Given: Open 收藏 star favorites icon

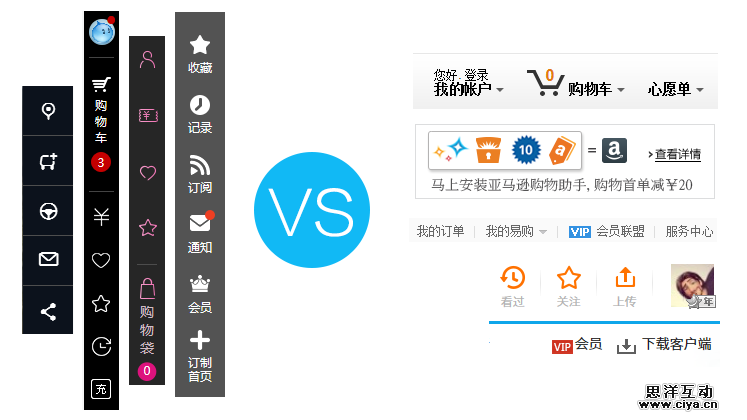Looking at the screenshot, I should [x=200, y=54].
